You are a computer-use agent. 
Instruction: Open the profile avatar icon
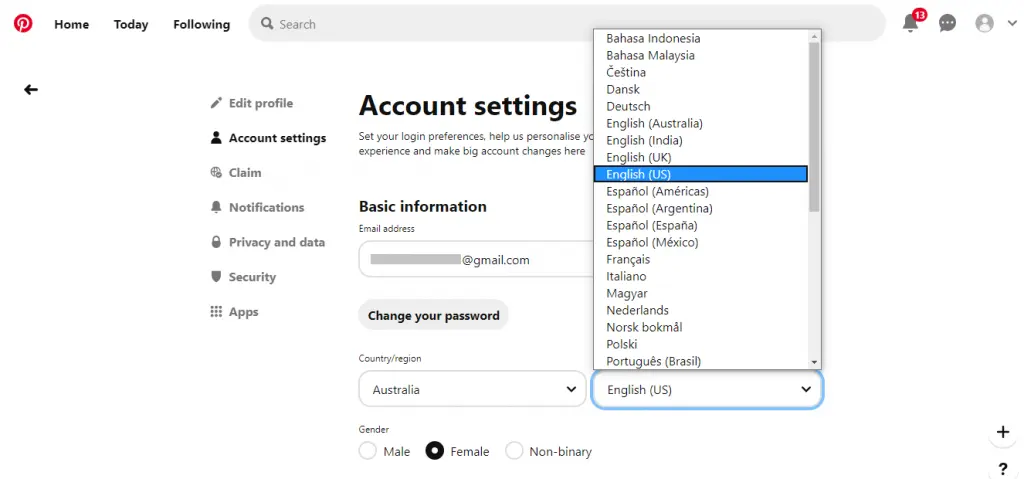984,24
